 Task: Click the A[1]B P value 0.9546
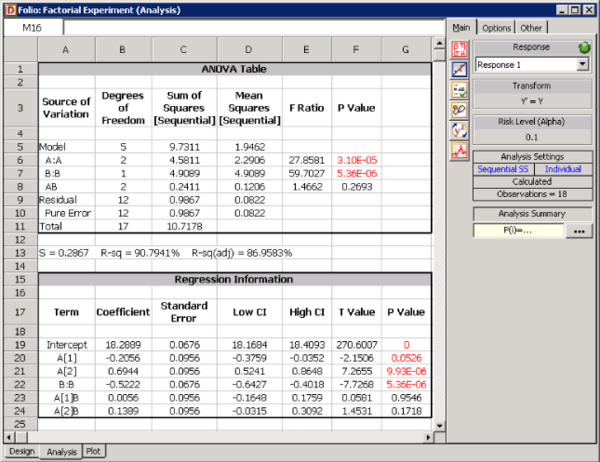406,398
